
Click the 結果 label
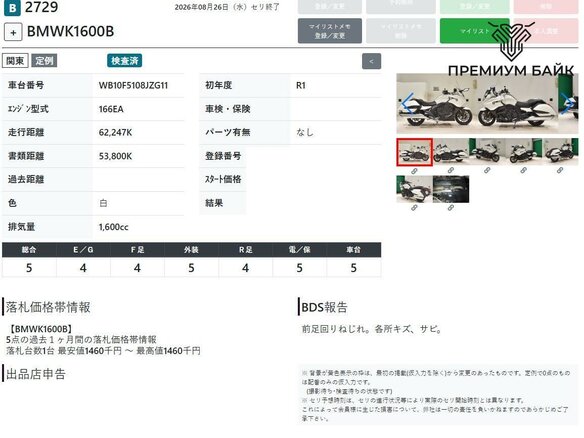[214, 203]
